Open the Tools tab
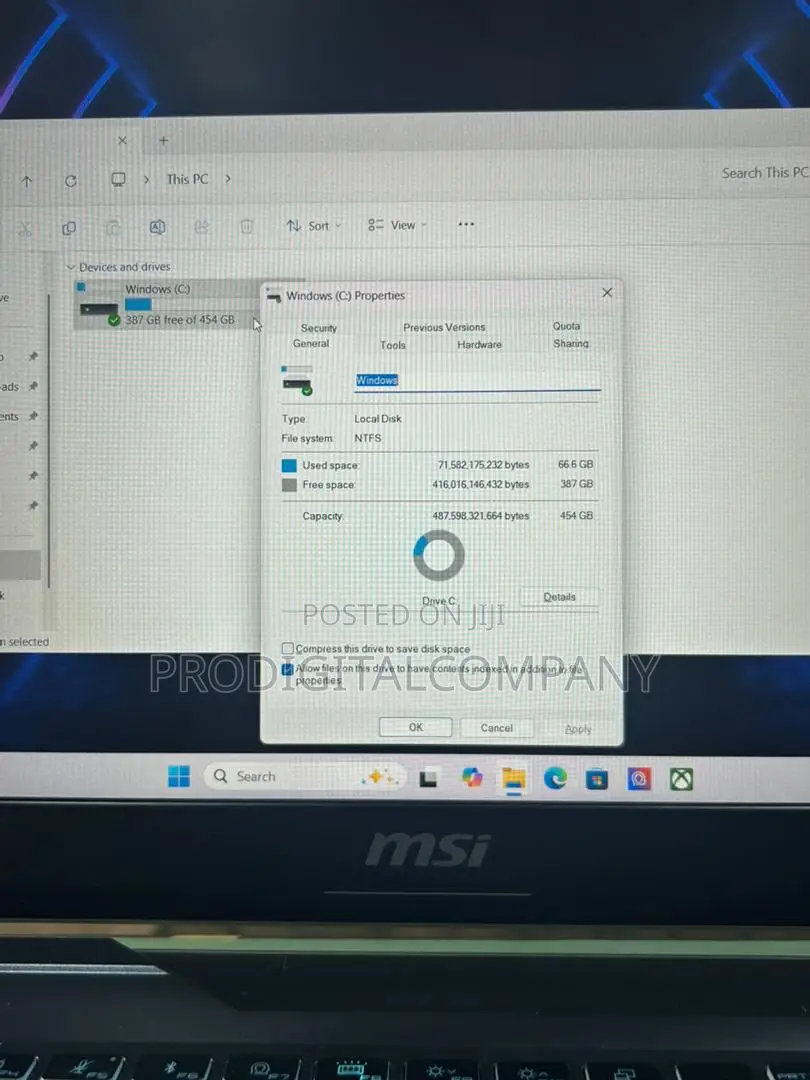 point(393,345)
